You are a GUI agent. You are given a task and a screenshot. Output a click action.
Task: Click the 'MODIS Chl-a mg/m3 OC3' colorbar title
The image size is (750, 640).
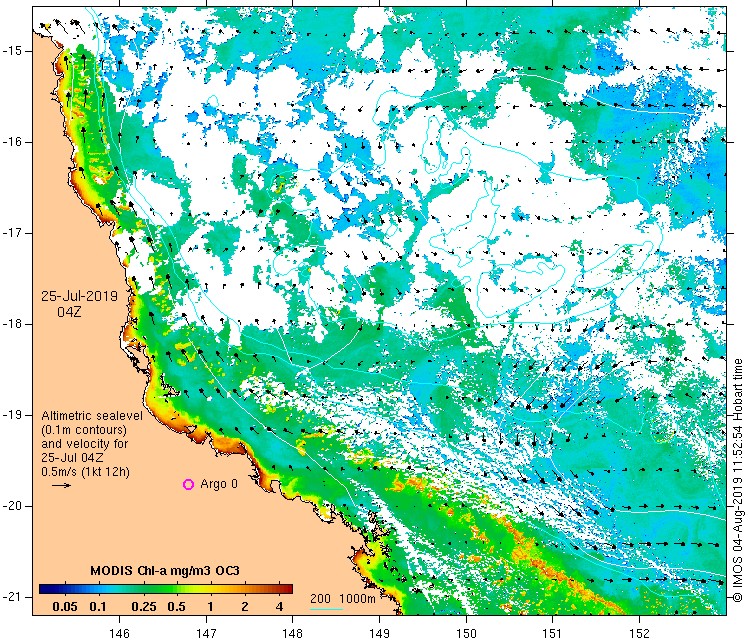[x=165, y=571]
